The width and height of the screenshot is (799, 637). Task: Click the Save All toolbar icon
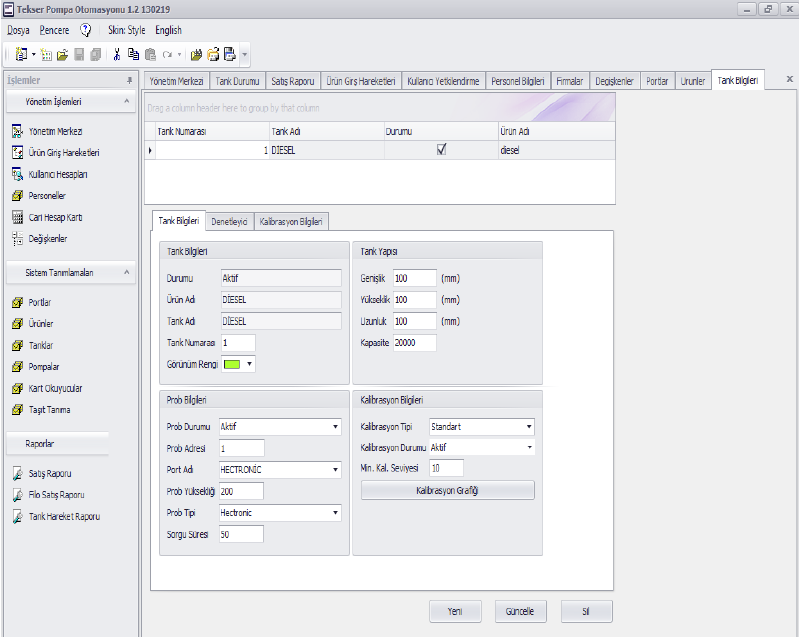pos(95,55)
